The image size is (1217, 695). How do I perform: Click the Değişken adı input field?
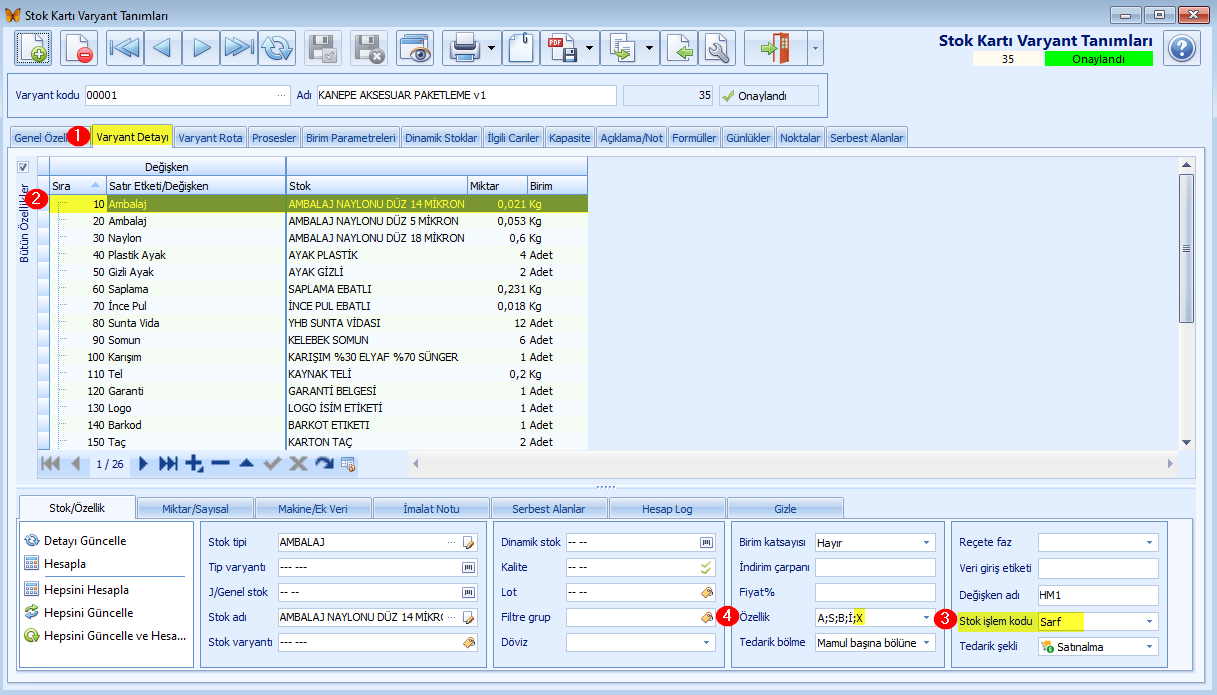pos(1098,595)
